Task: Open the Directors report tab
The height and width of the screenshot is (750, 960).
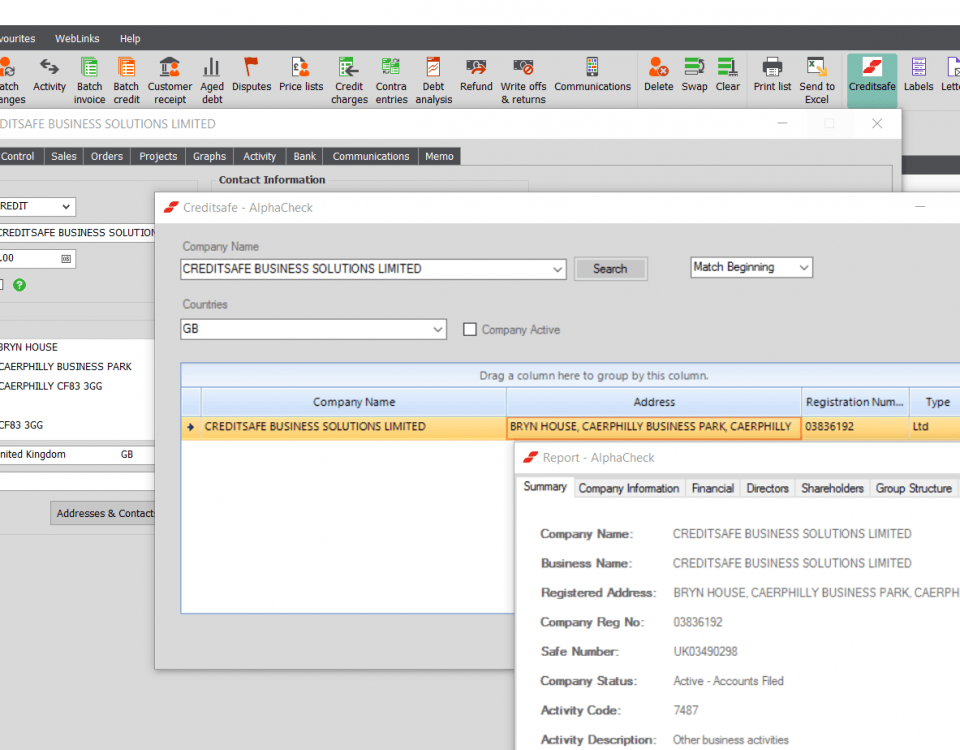Action: click(767, 489)
